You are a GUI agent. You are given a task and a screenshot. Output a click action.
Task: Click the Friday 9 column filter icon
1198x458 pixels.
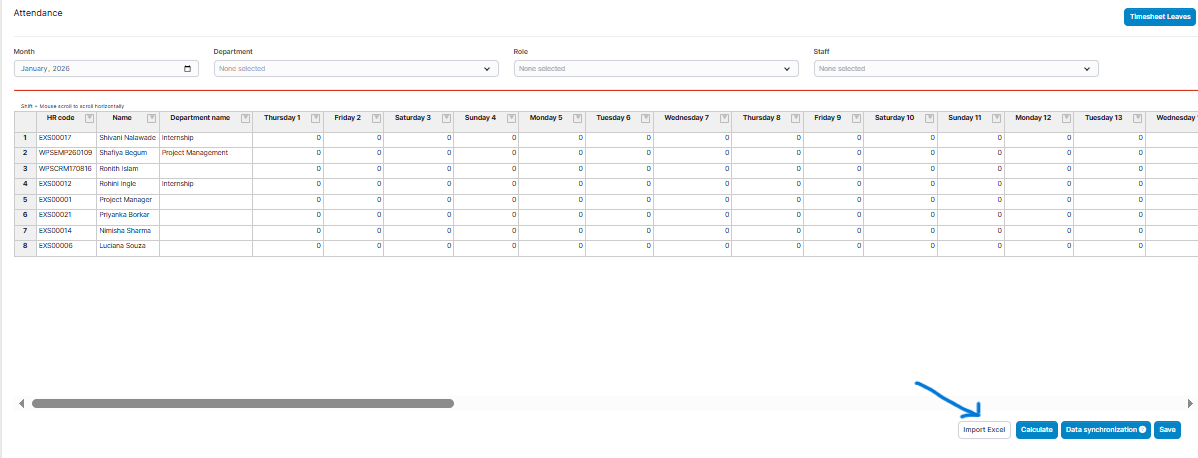tap(856, 118)
